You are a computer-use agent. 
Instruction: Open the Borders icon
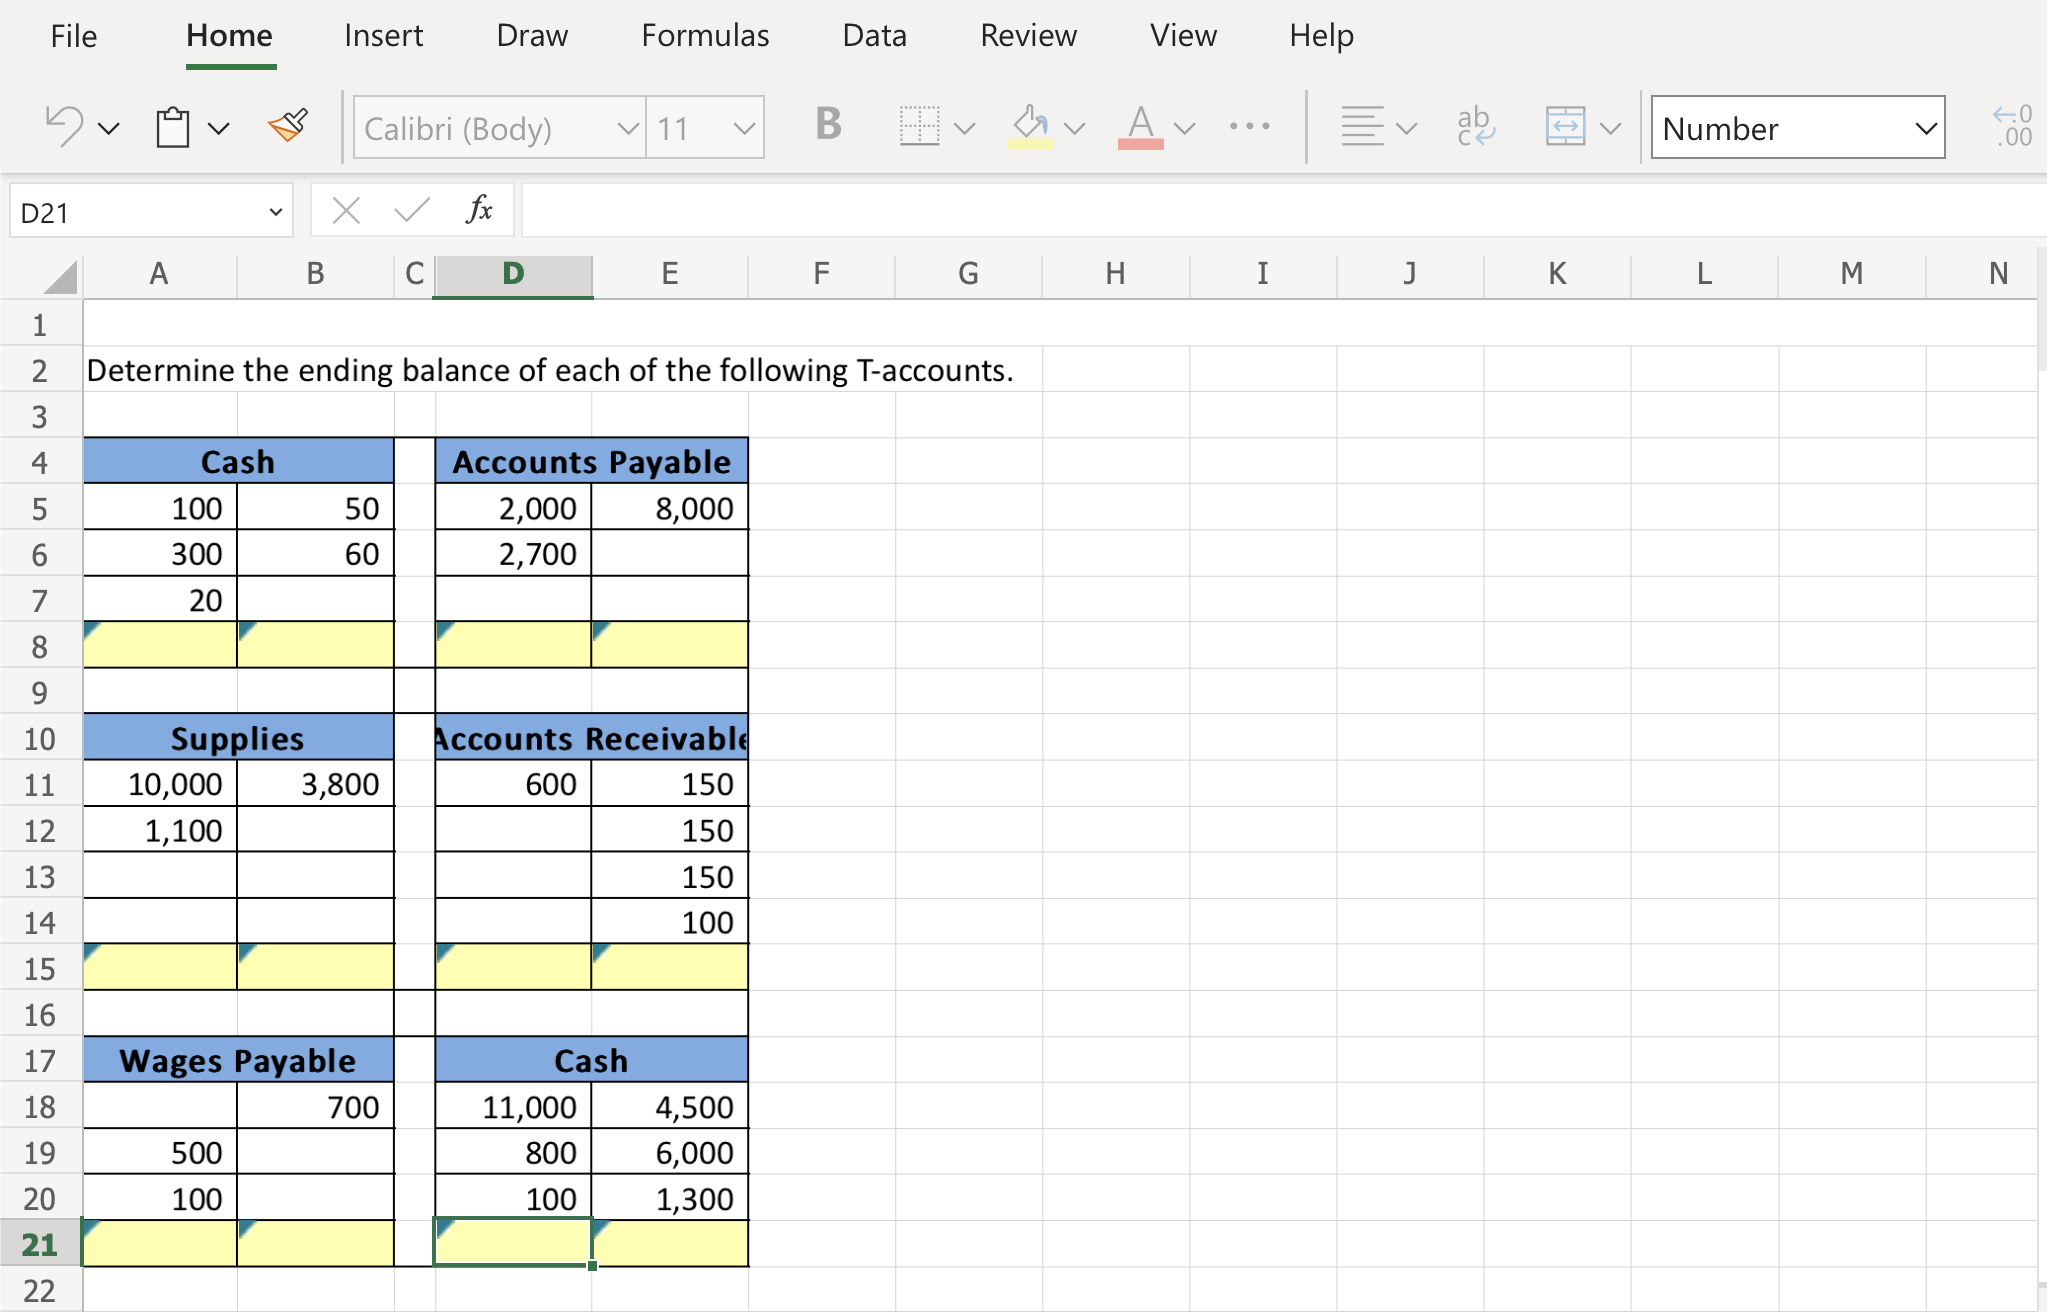point(921,126)
